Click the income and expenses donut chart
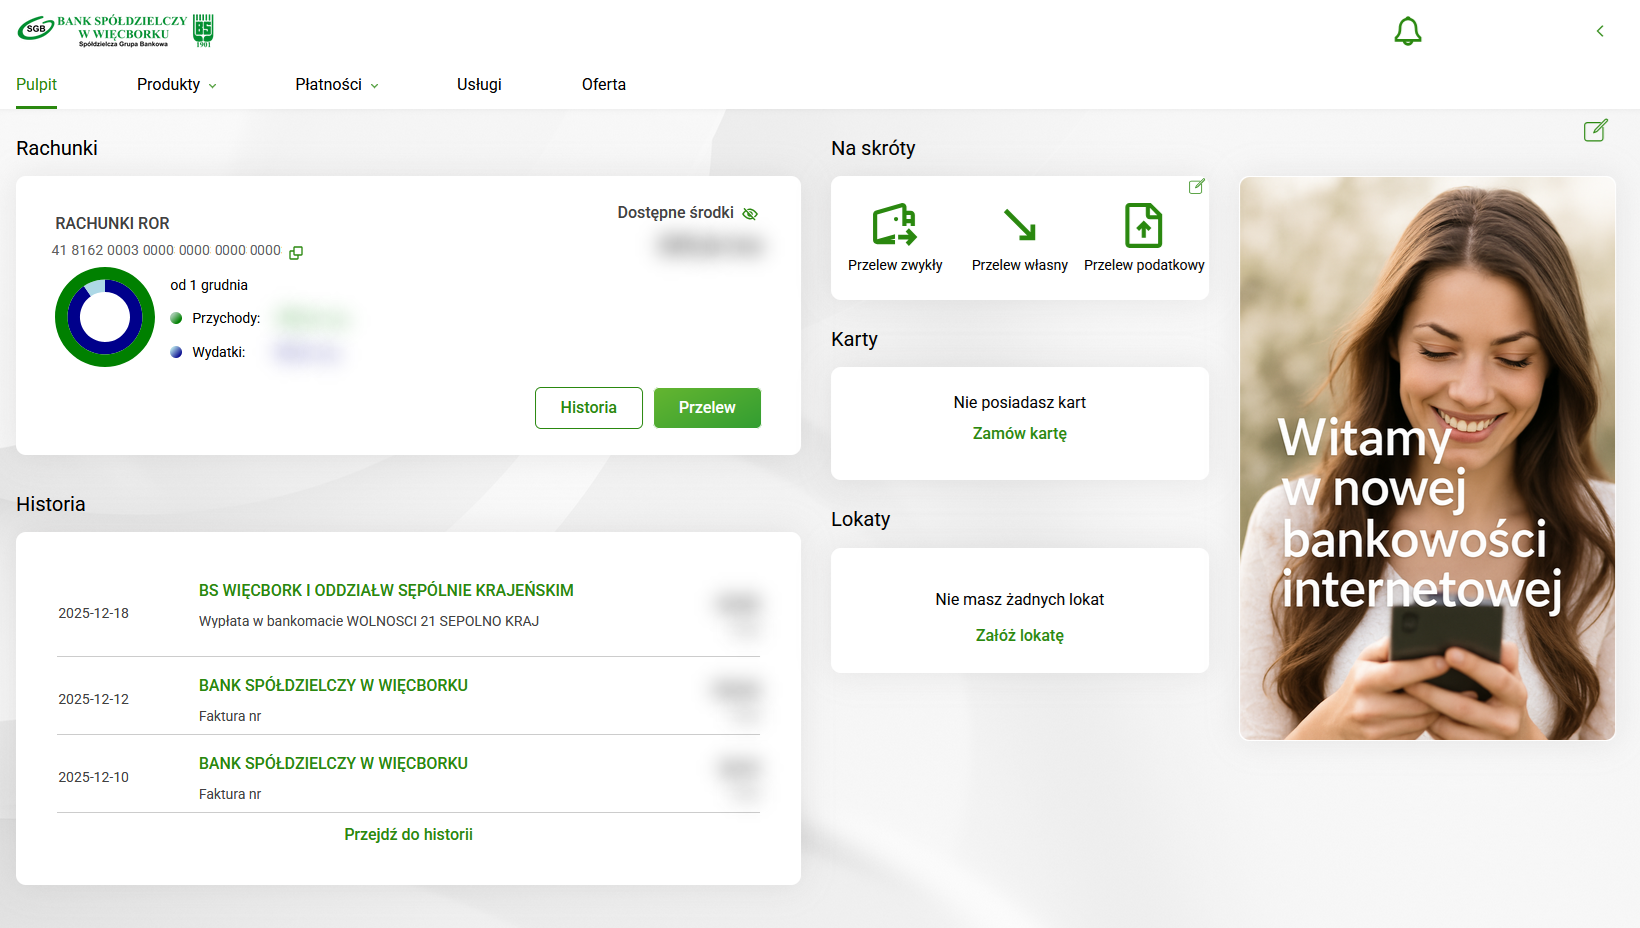 (105, 317)
